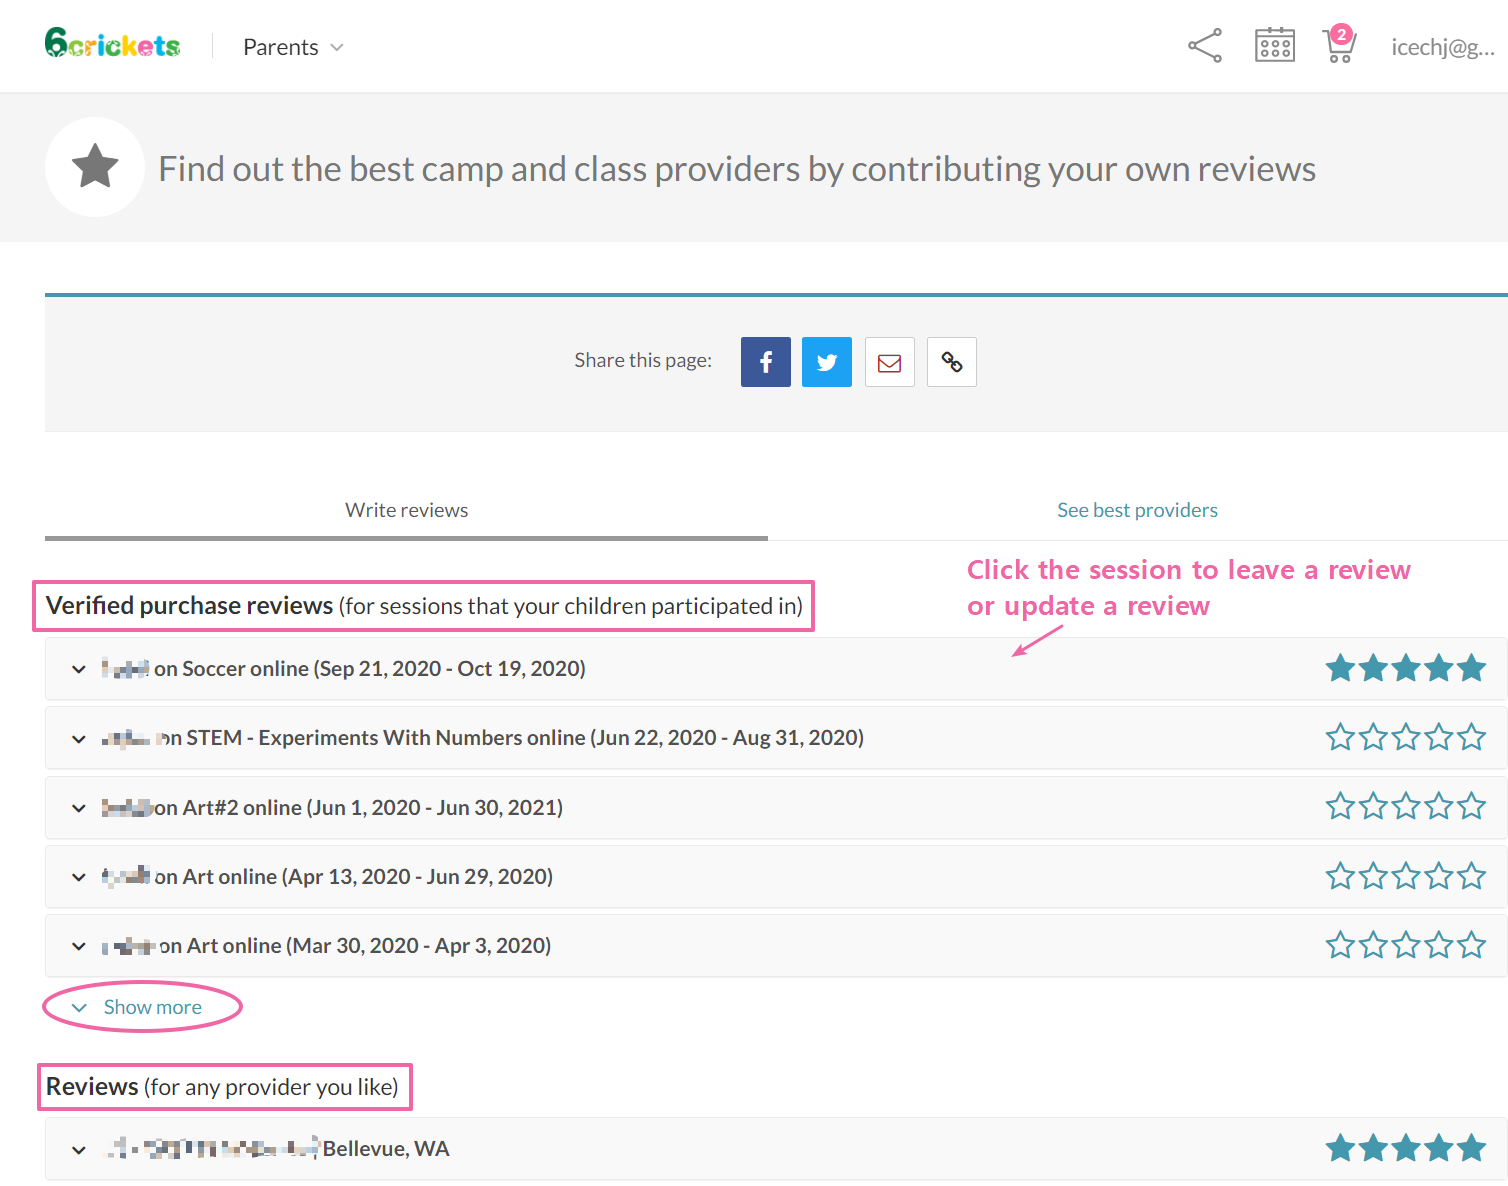Image resolution: width=1508 pixels, height=1186 pixels.
Task: Switch to See best providers tab
Action: click(x=1137, y=510)
